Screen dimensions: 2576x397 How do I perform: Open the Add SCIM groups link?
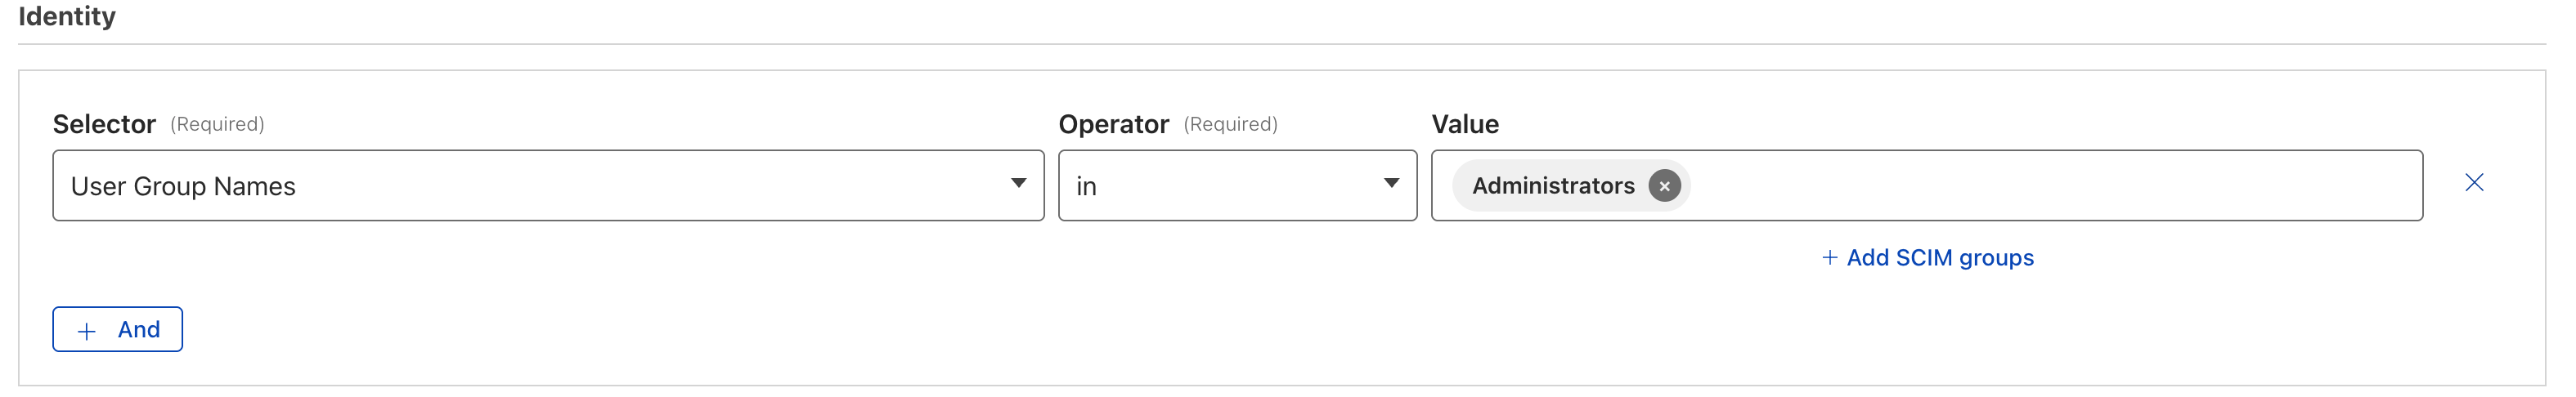(x=1939, y=258)
